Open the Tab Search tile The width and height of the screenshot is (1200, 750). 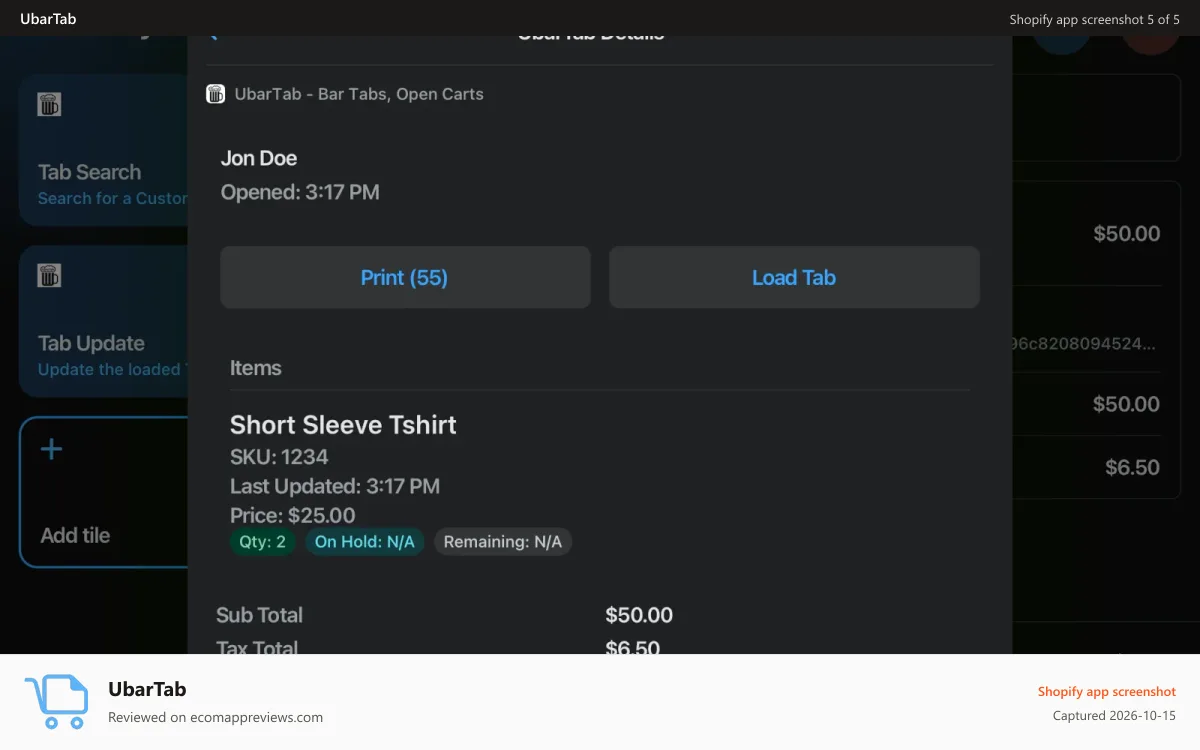coord(103,149)
